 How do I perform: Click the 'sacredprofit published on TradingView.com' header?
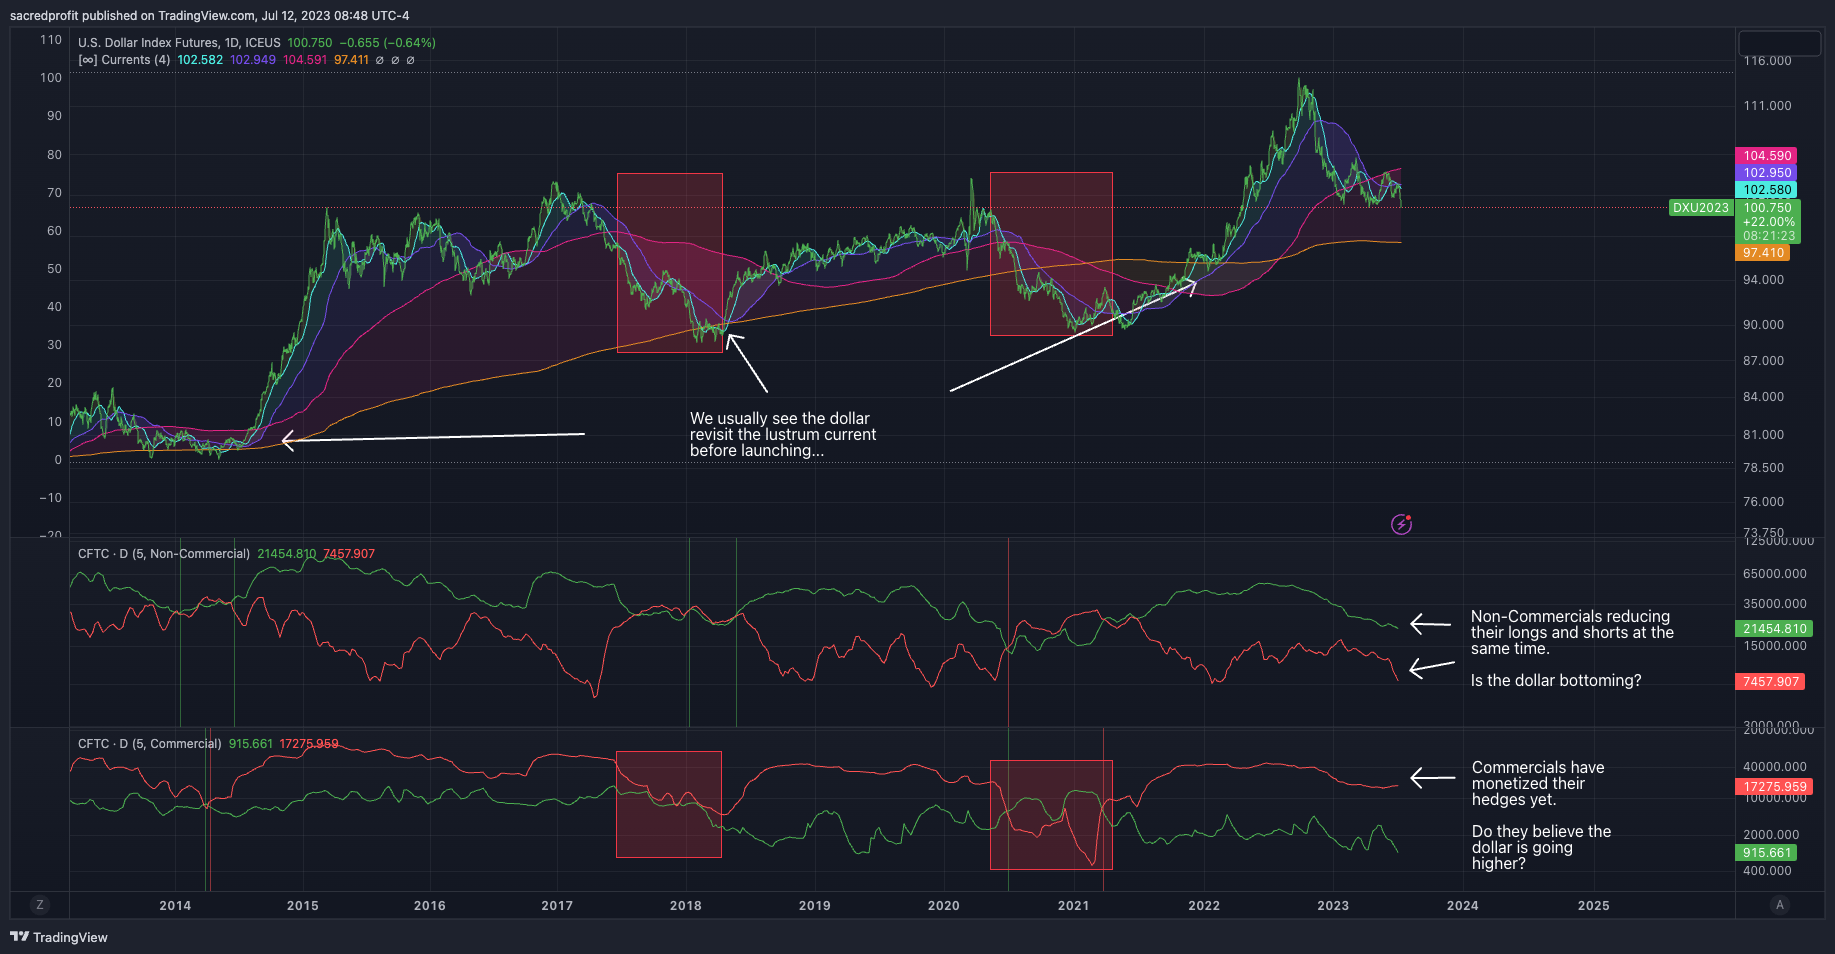pos(209,16)
